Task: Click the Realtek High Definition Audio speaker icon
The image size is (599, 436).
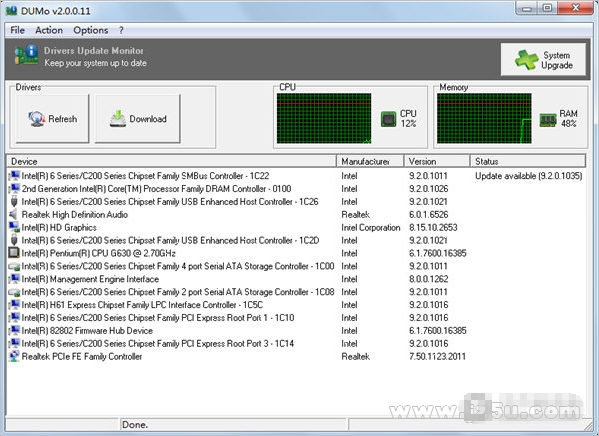Action: [14, 214]
